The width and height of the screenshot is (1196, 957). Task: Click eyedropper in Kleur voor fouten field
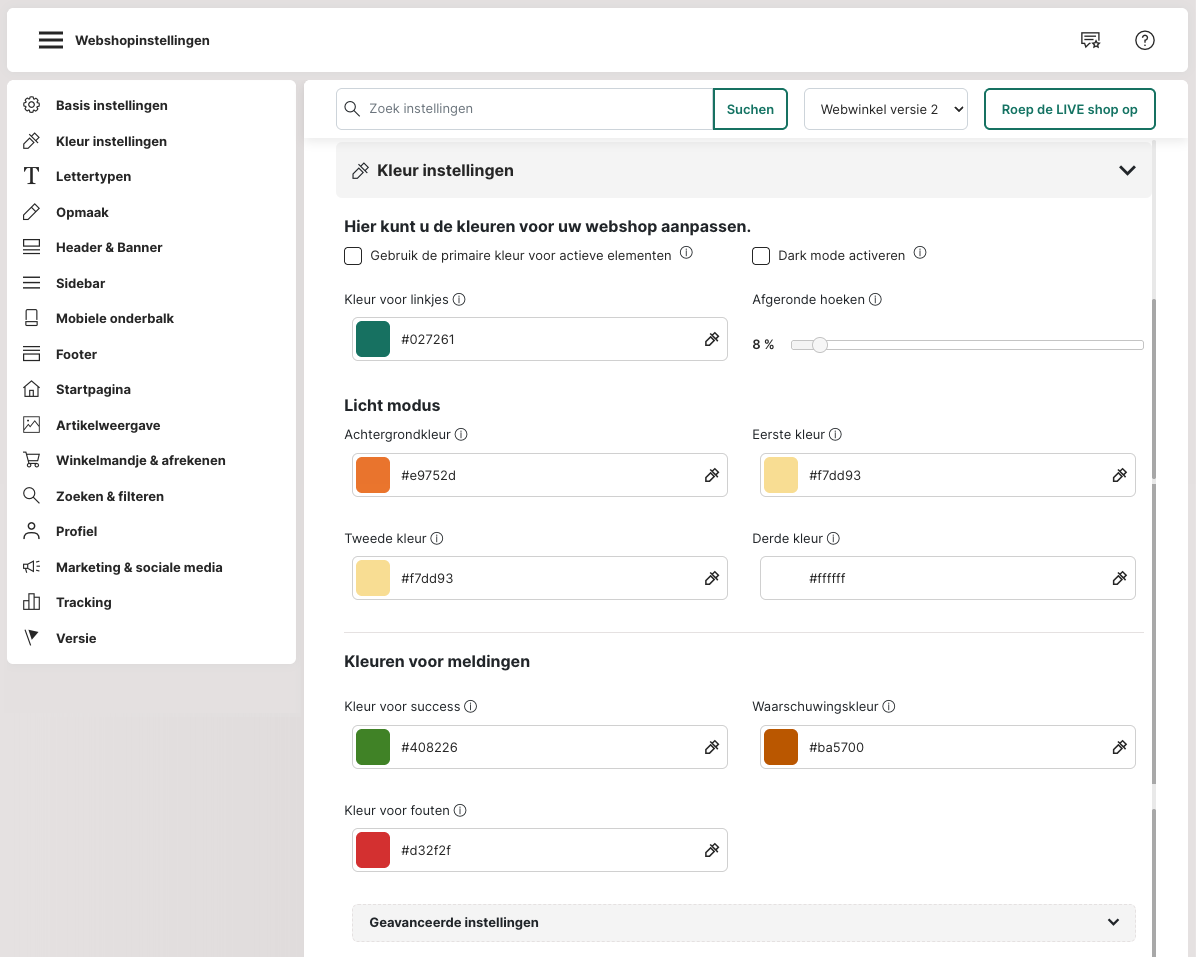click(712, 850)
